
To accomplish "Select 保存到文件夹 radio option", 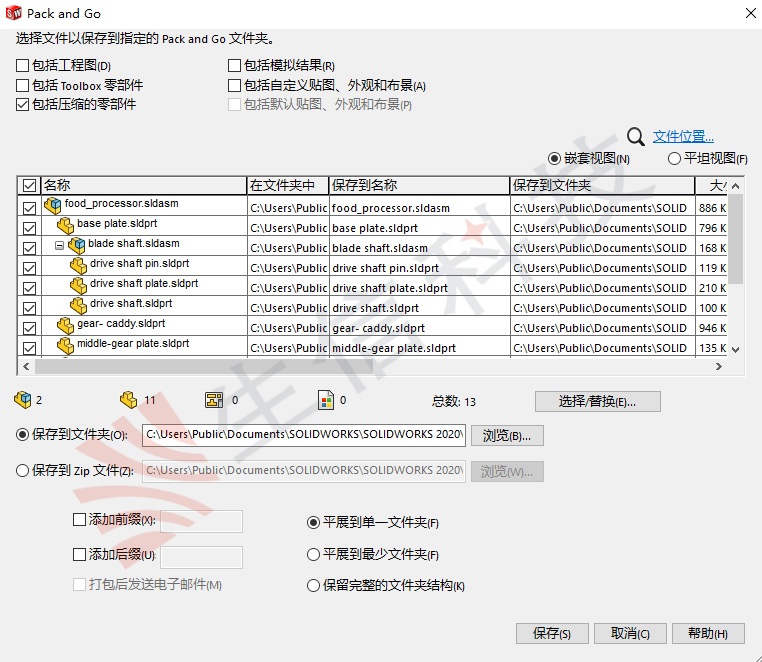I will (22, 435).
